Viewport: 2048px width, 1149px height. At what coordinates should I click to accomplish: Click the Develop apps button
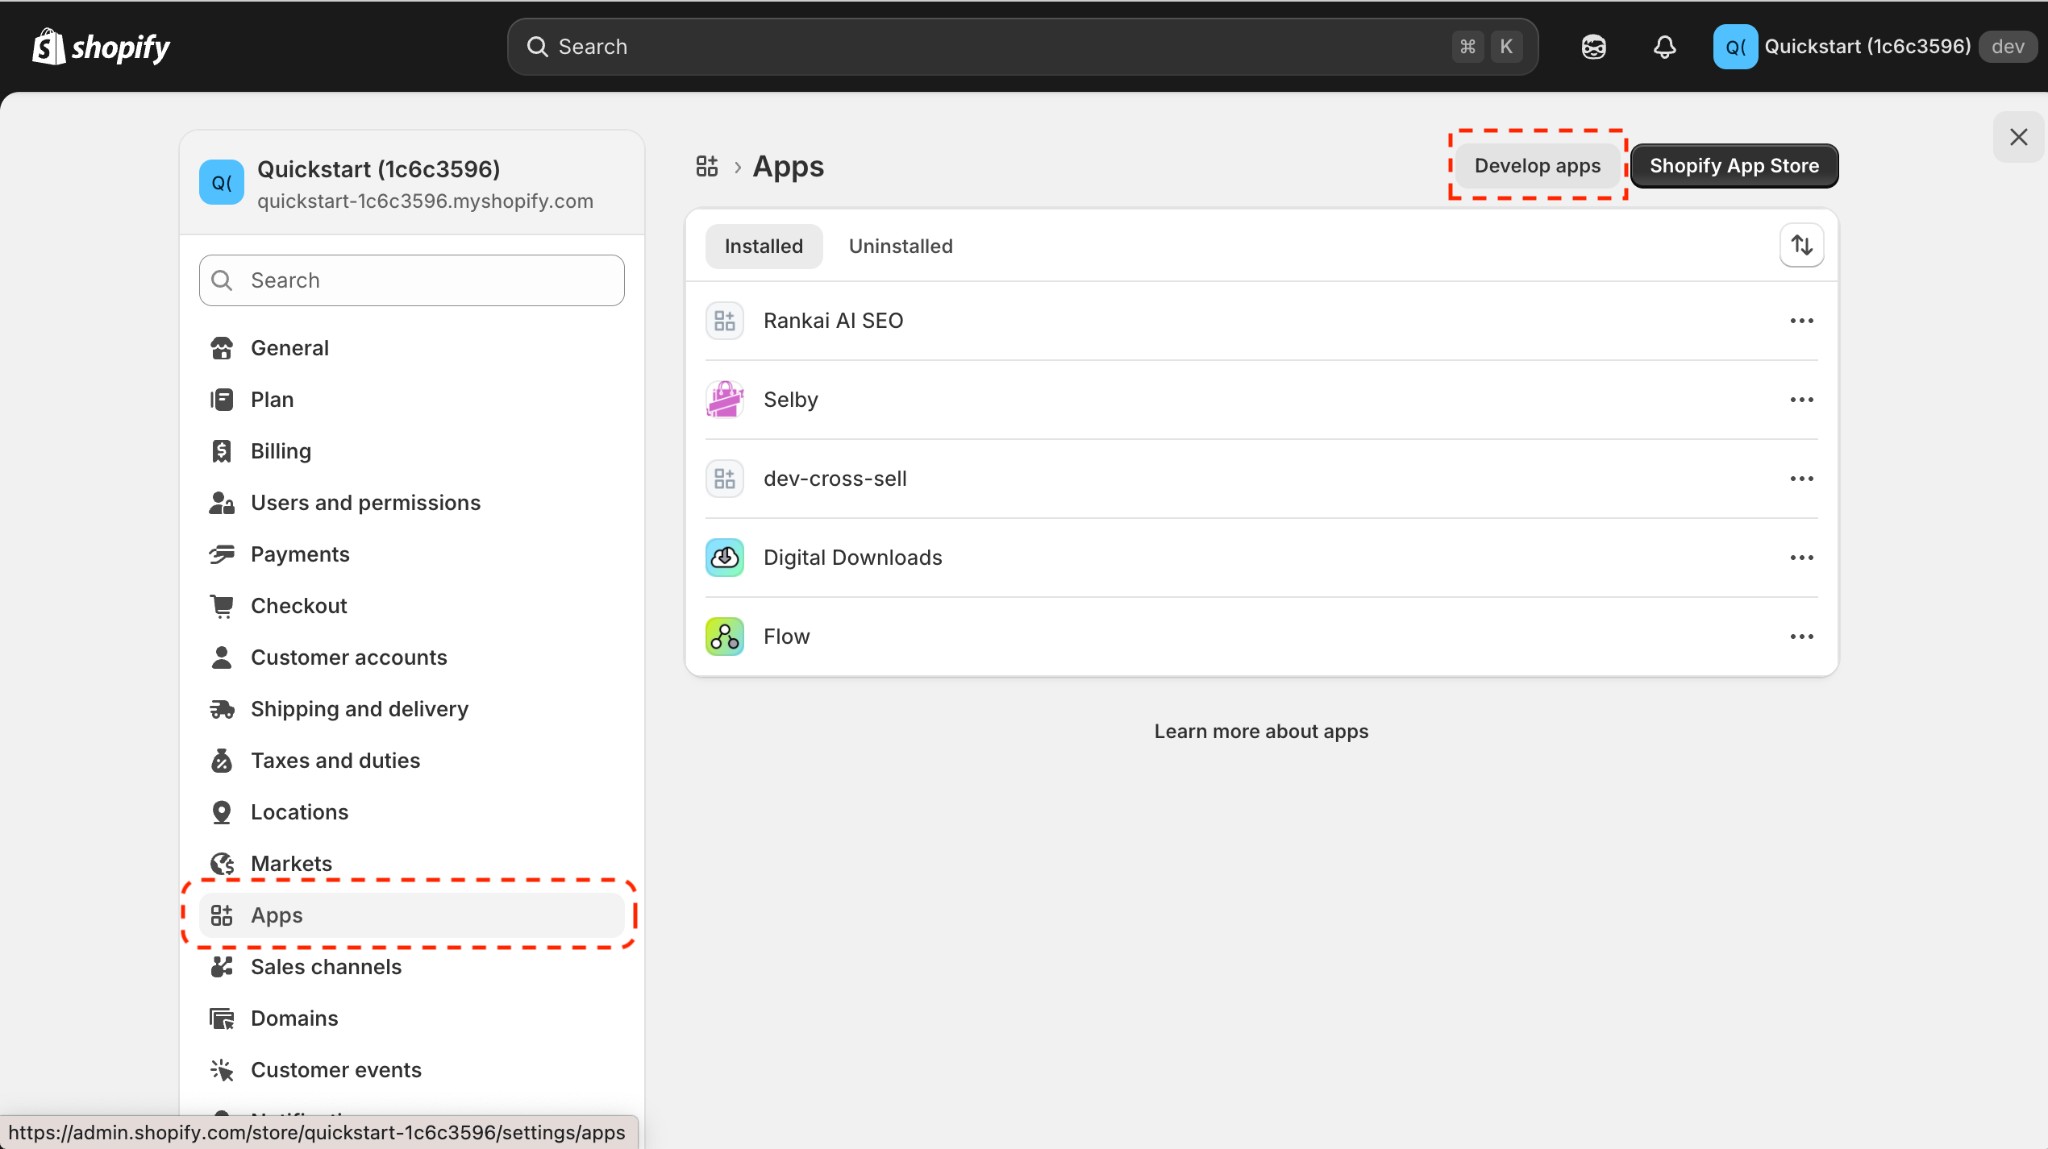(1536, 166)
